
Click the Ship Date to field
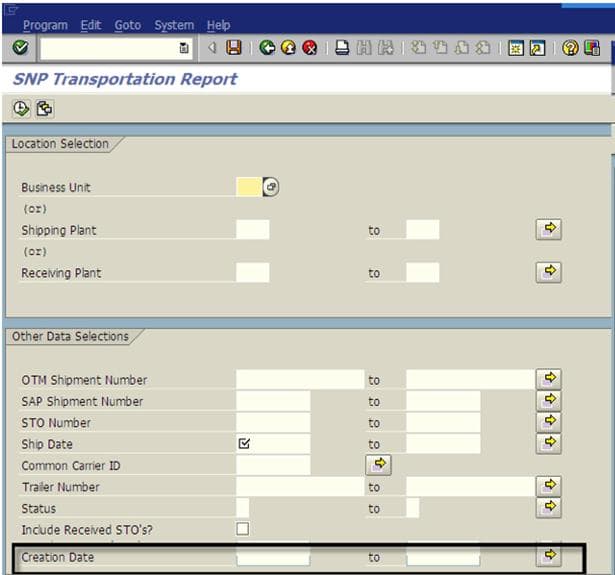tap(443, 444)
